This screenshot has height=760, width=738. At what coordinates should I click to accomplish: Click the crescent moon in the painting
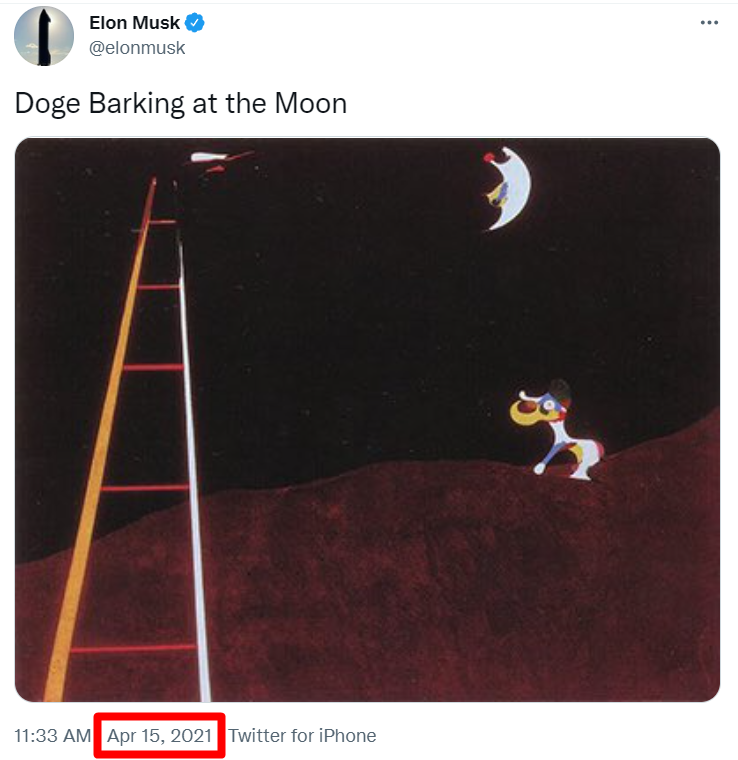click(x=509, y=188)
